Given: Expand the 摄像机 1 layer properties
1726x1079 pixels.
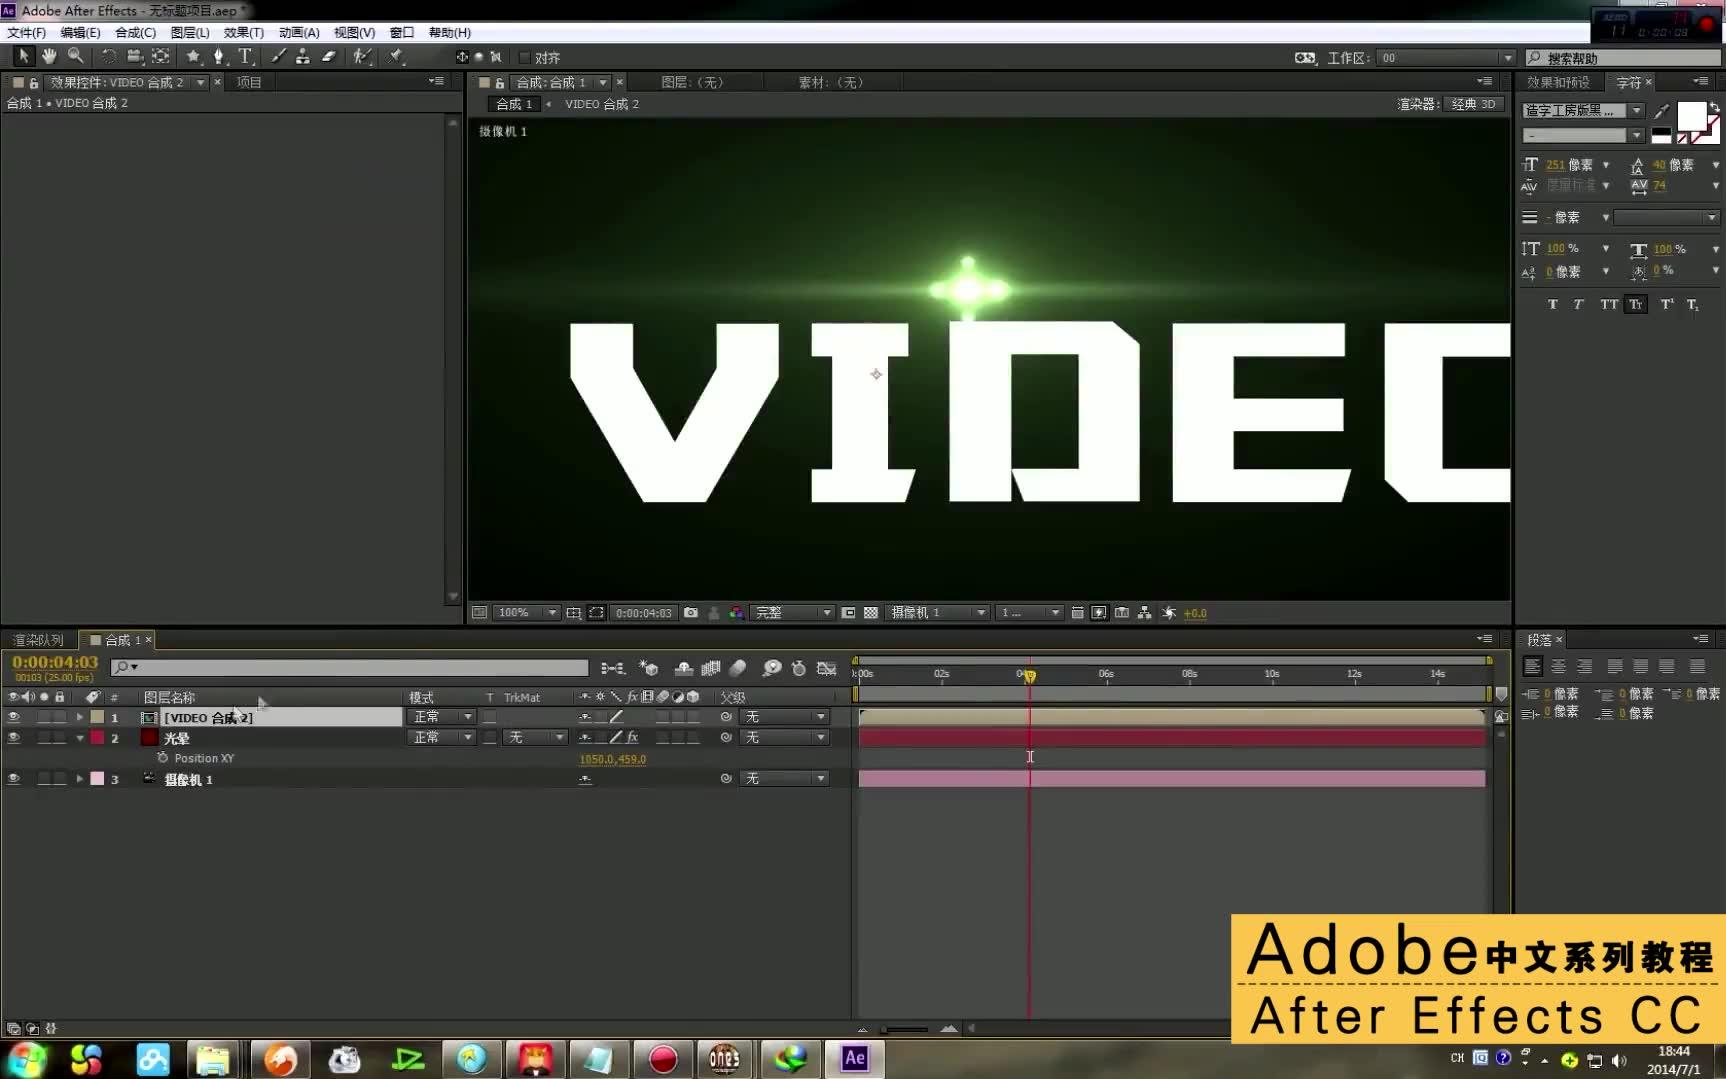Looking at the screenshot, I should coord(79,778).
